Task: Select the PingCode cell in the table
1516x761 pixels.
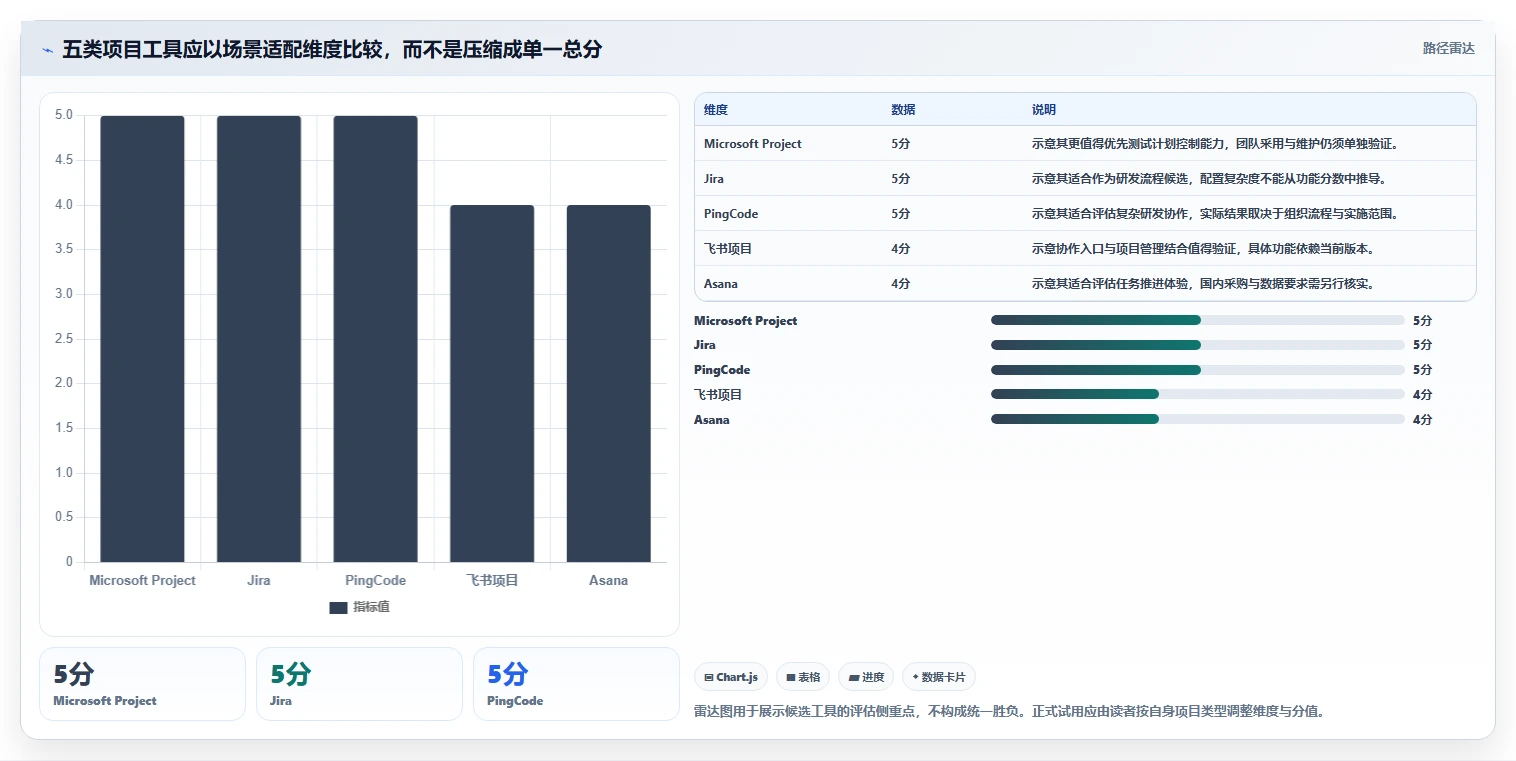Action: click(731, 214)
